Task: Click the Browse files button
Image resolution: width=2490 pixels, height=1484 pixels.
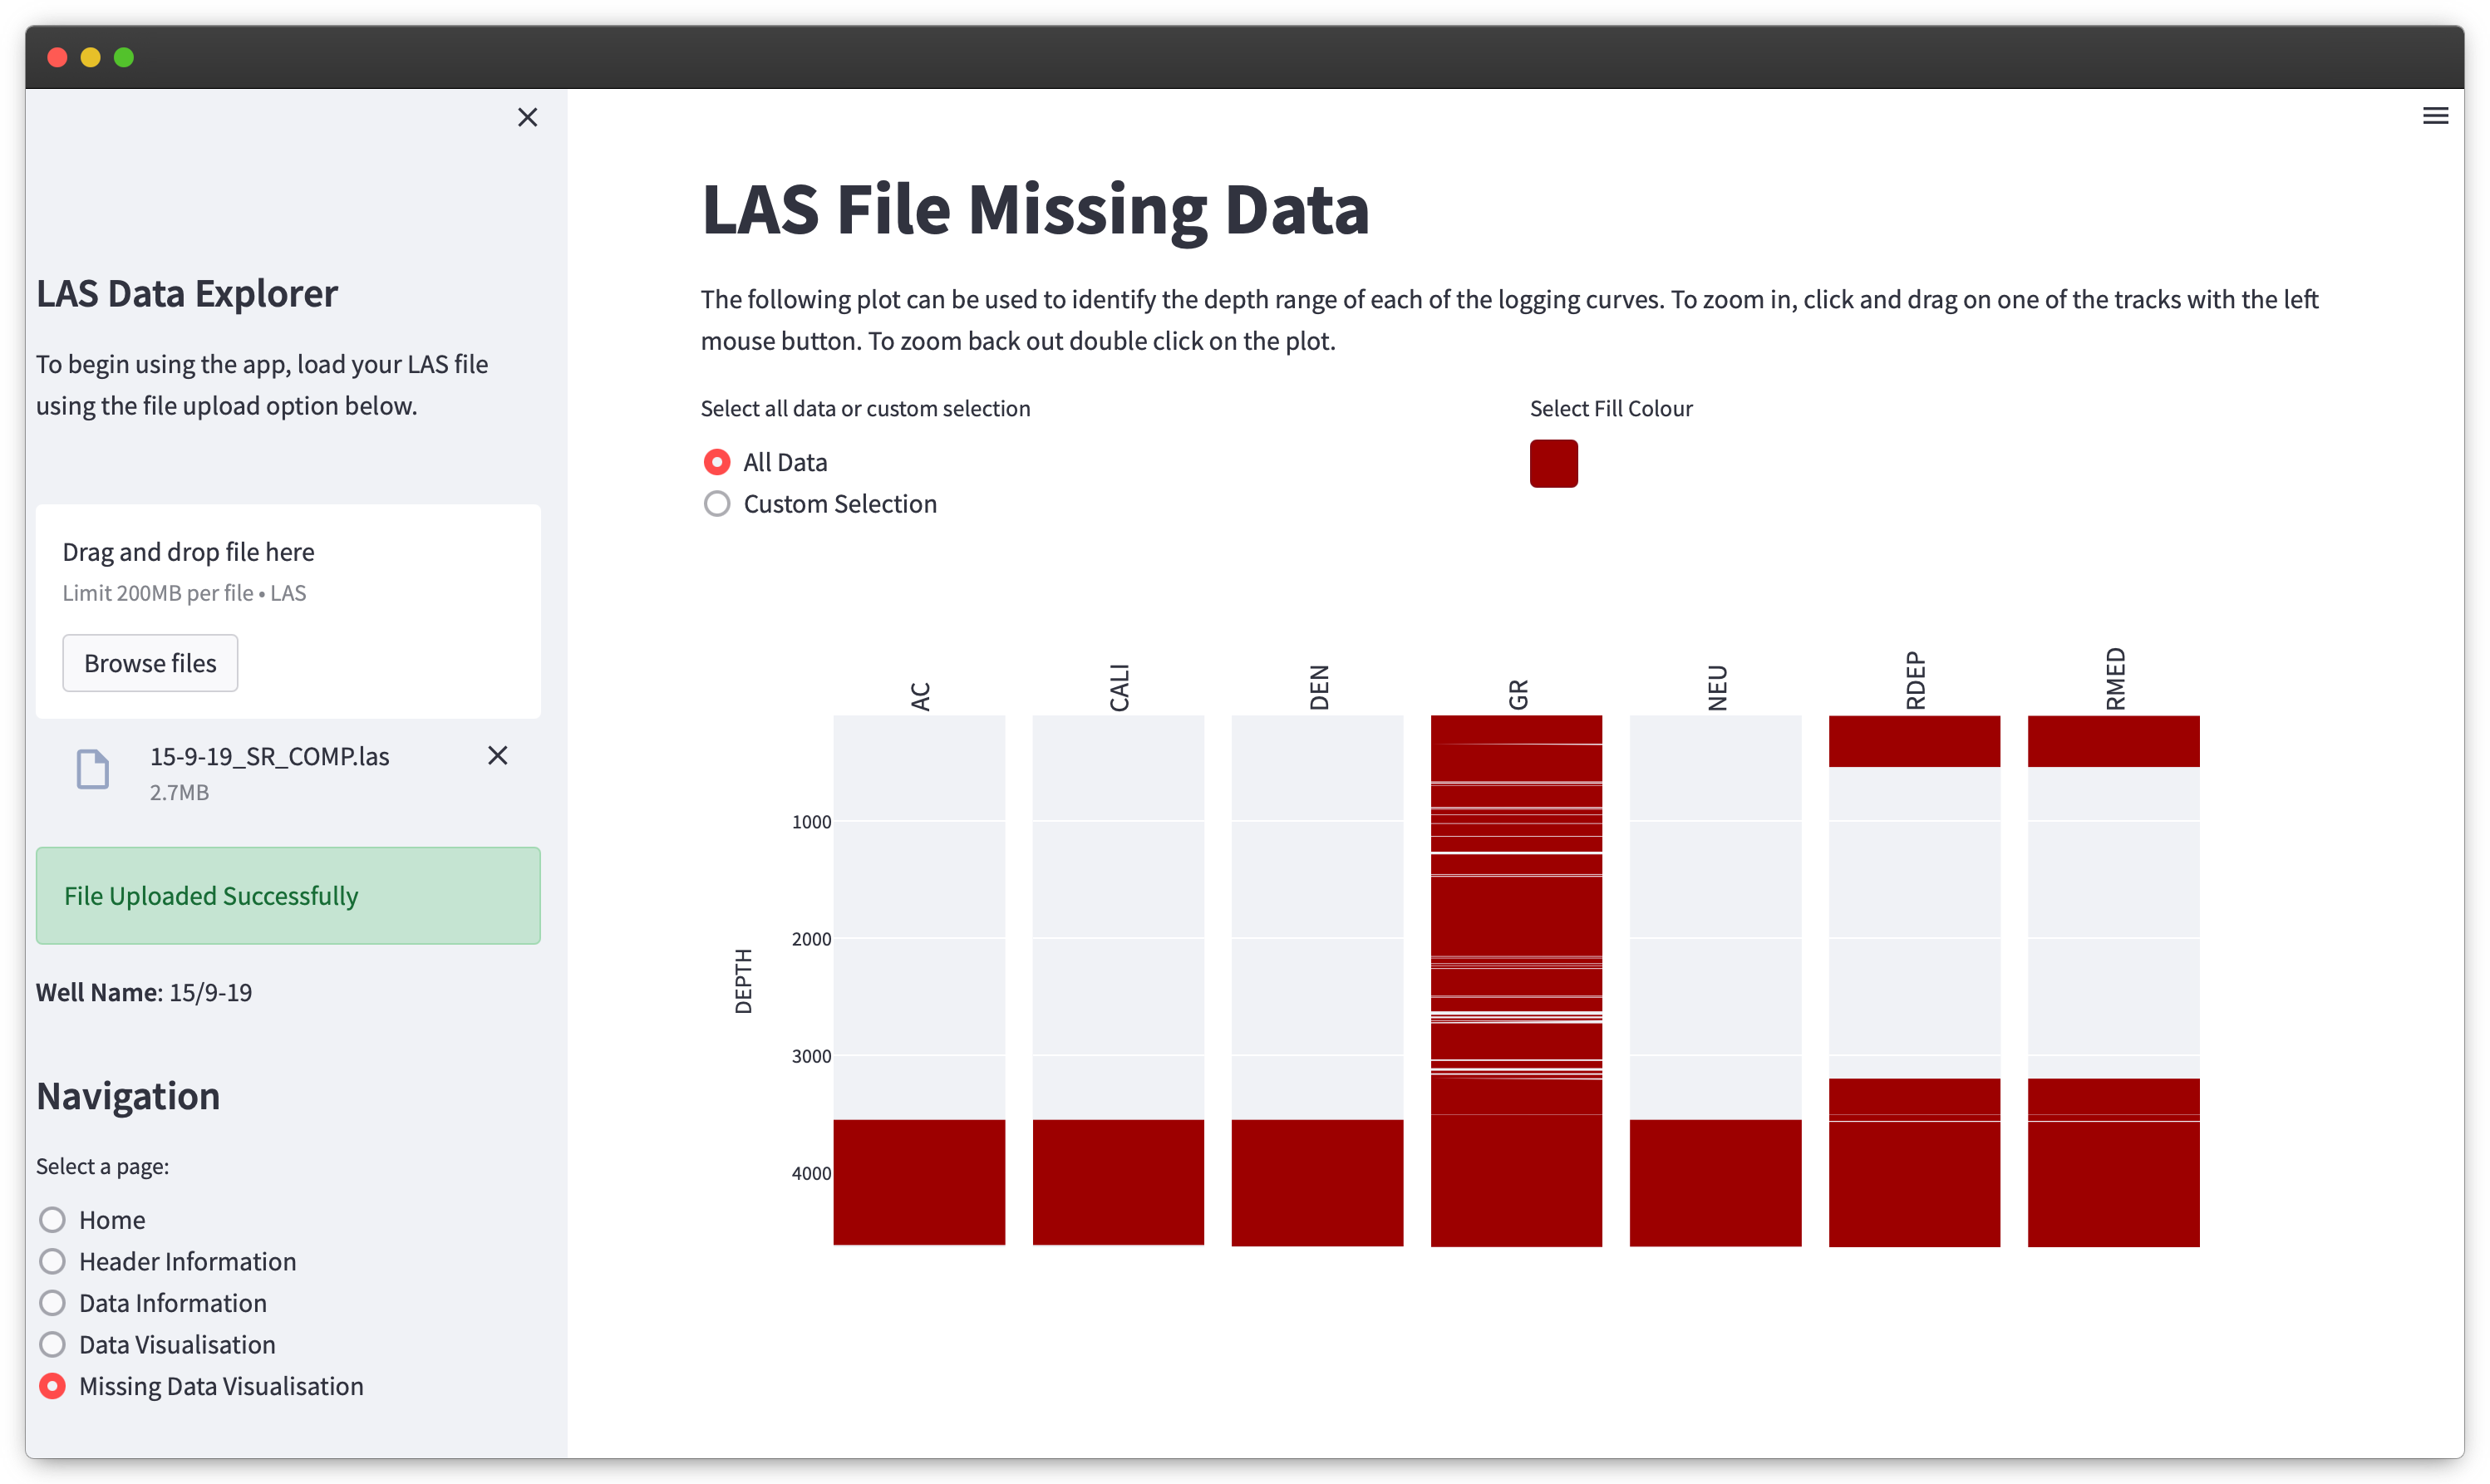Action: (x=150, y=663)
